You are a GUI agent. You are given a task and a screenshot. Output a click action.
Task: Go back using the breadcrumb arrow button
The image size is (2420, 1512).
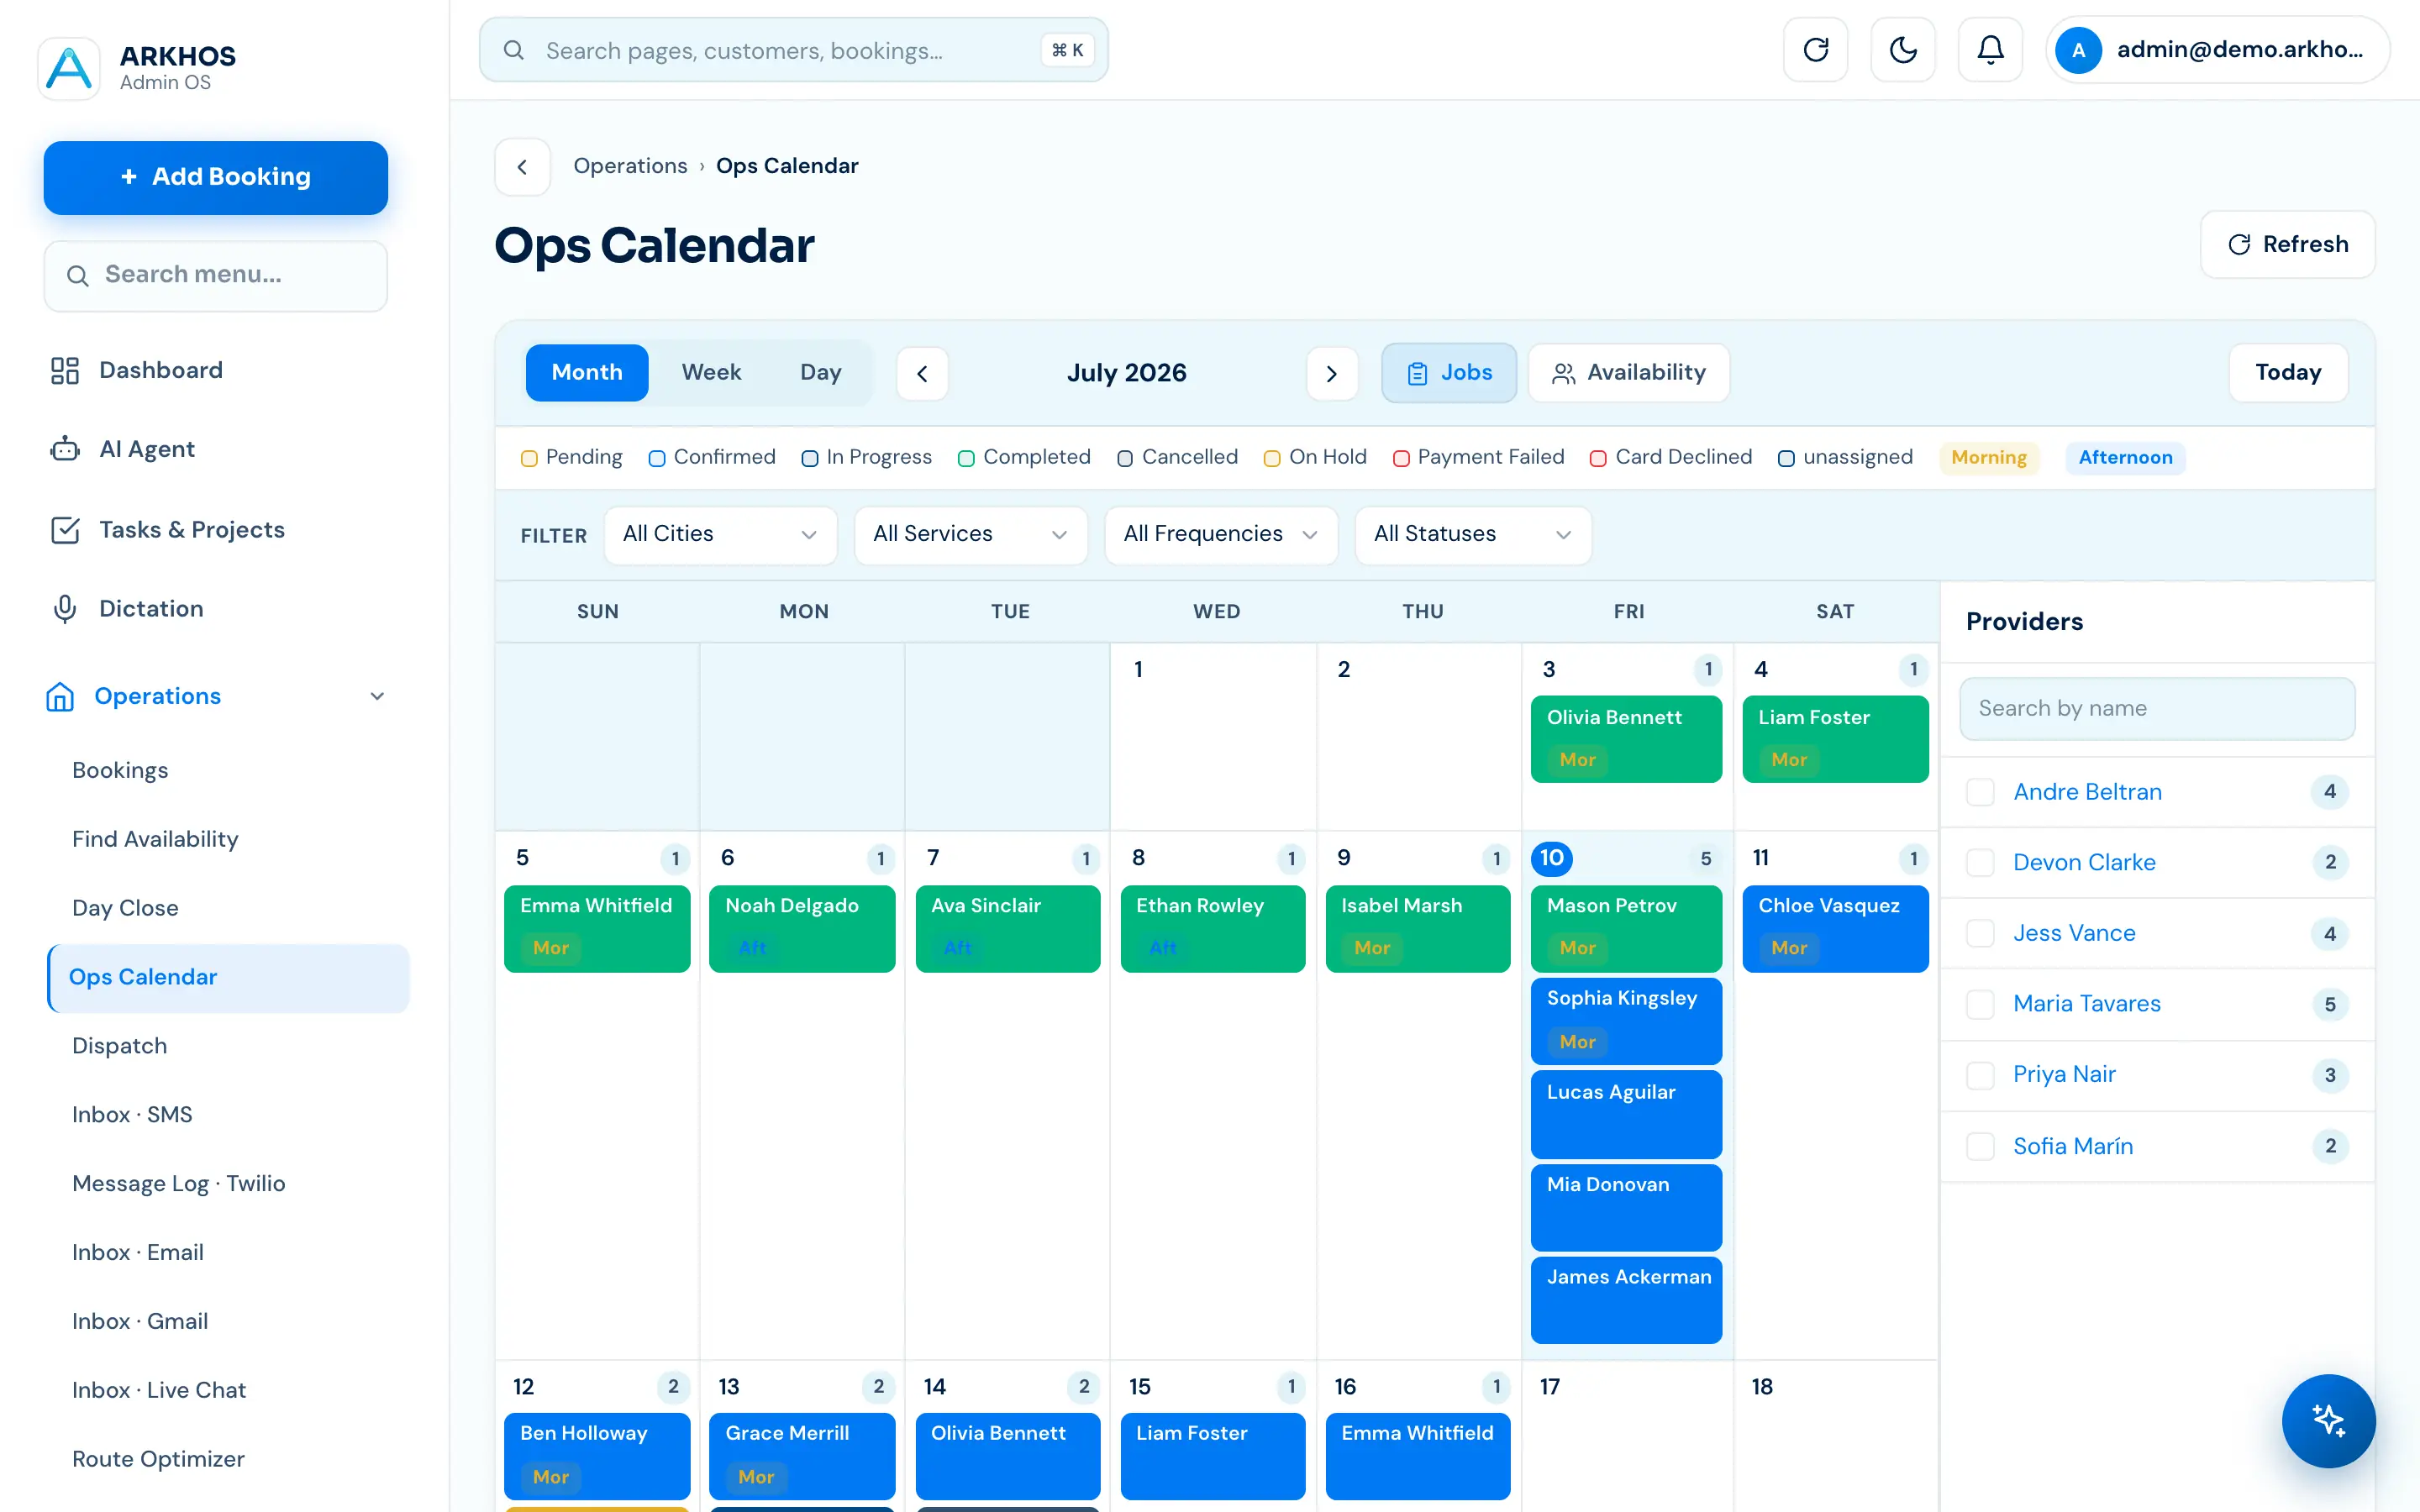522,167
